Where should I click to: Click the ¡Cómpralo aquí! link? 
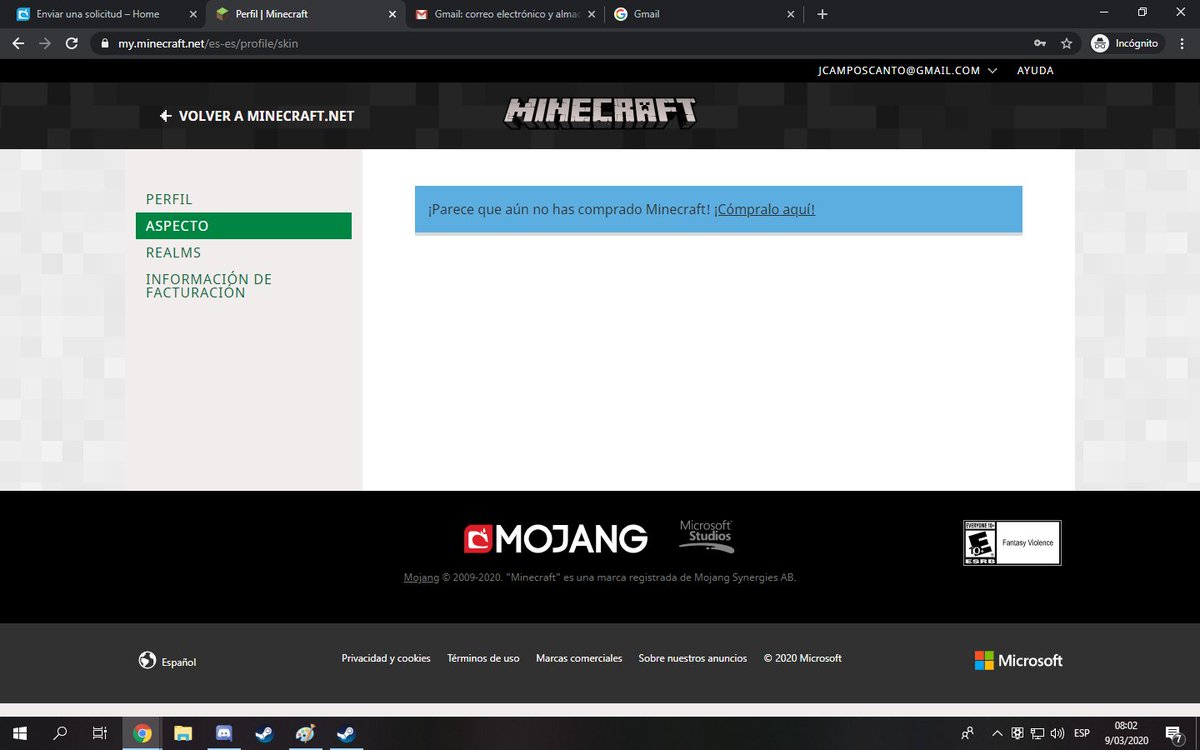764,209
